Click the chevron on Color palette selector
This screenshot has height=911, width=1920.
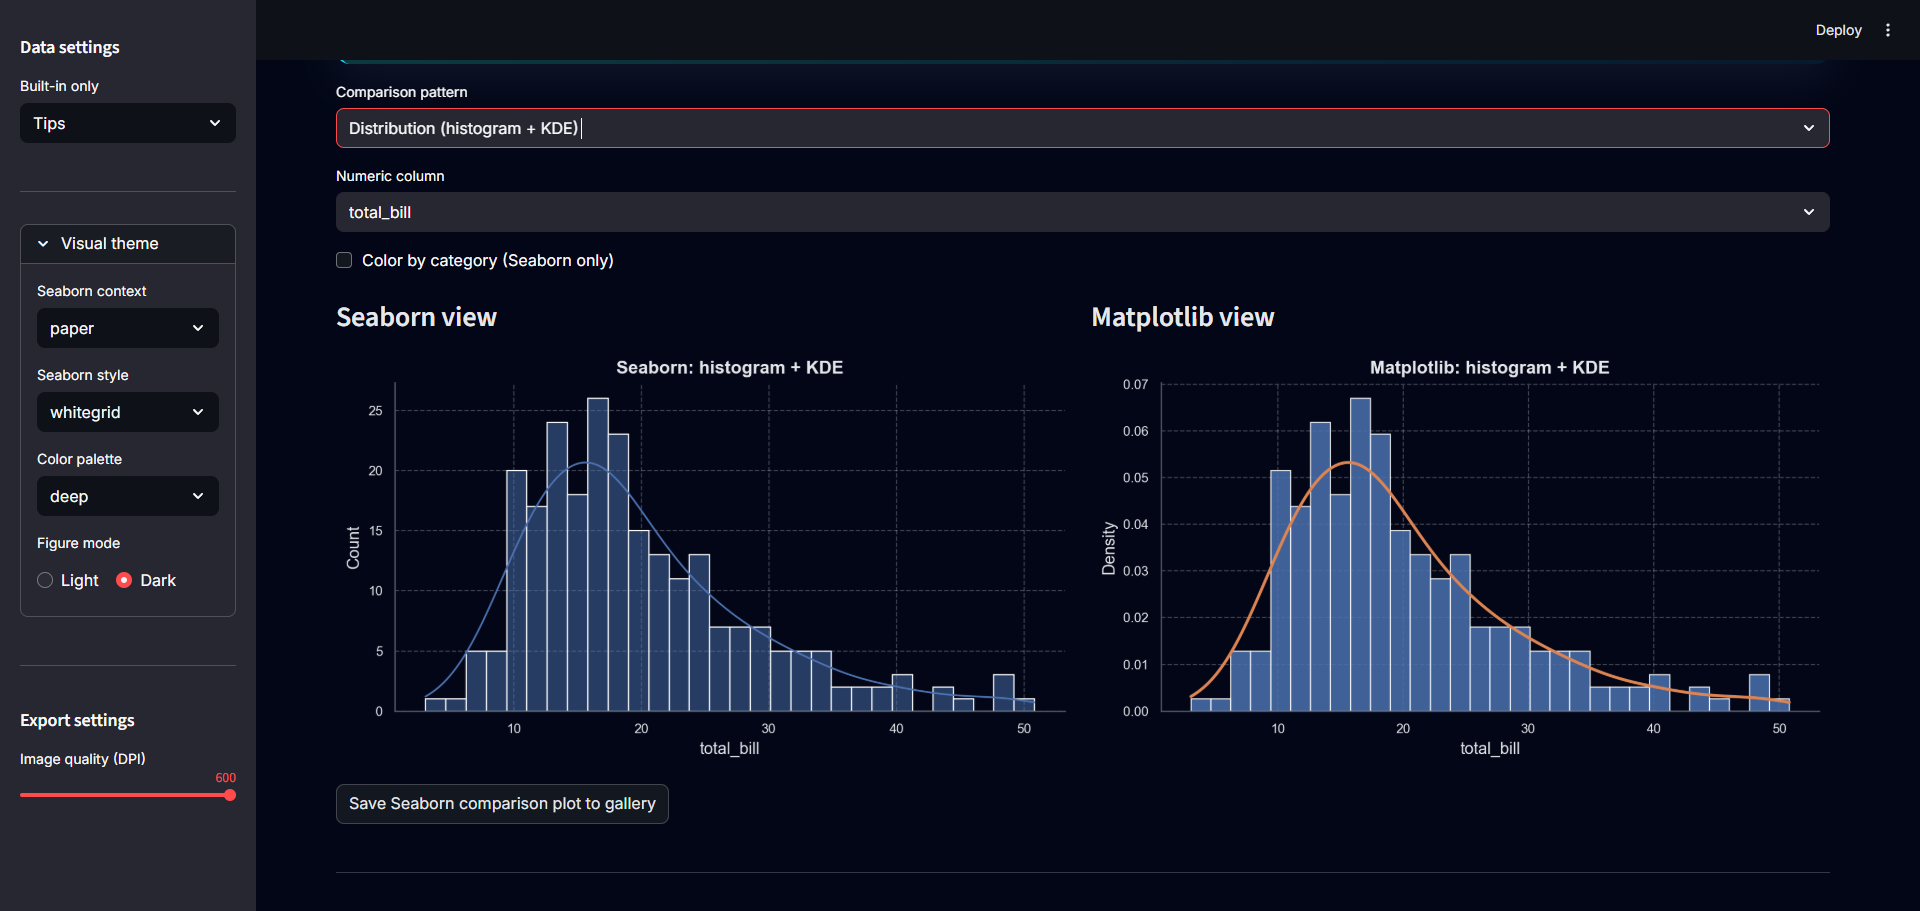click(197, 496)
